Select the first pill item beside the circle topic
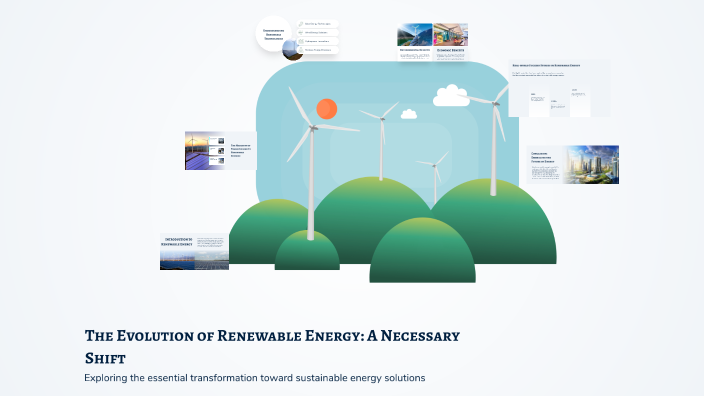704x396 pixels. (x=318, y=24)
